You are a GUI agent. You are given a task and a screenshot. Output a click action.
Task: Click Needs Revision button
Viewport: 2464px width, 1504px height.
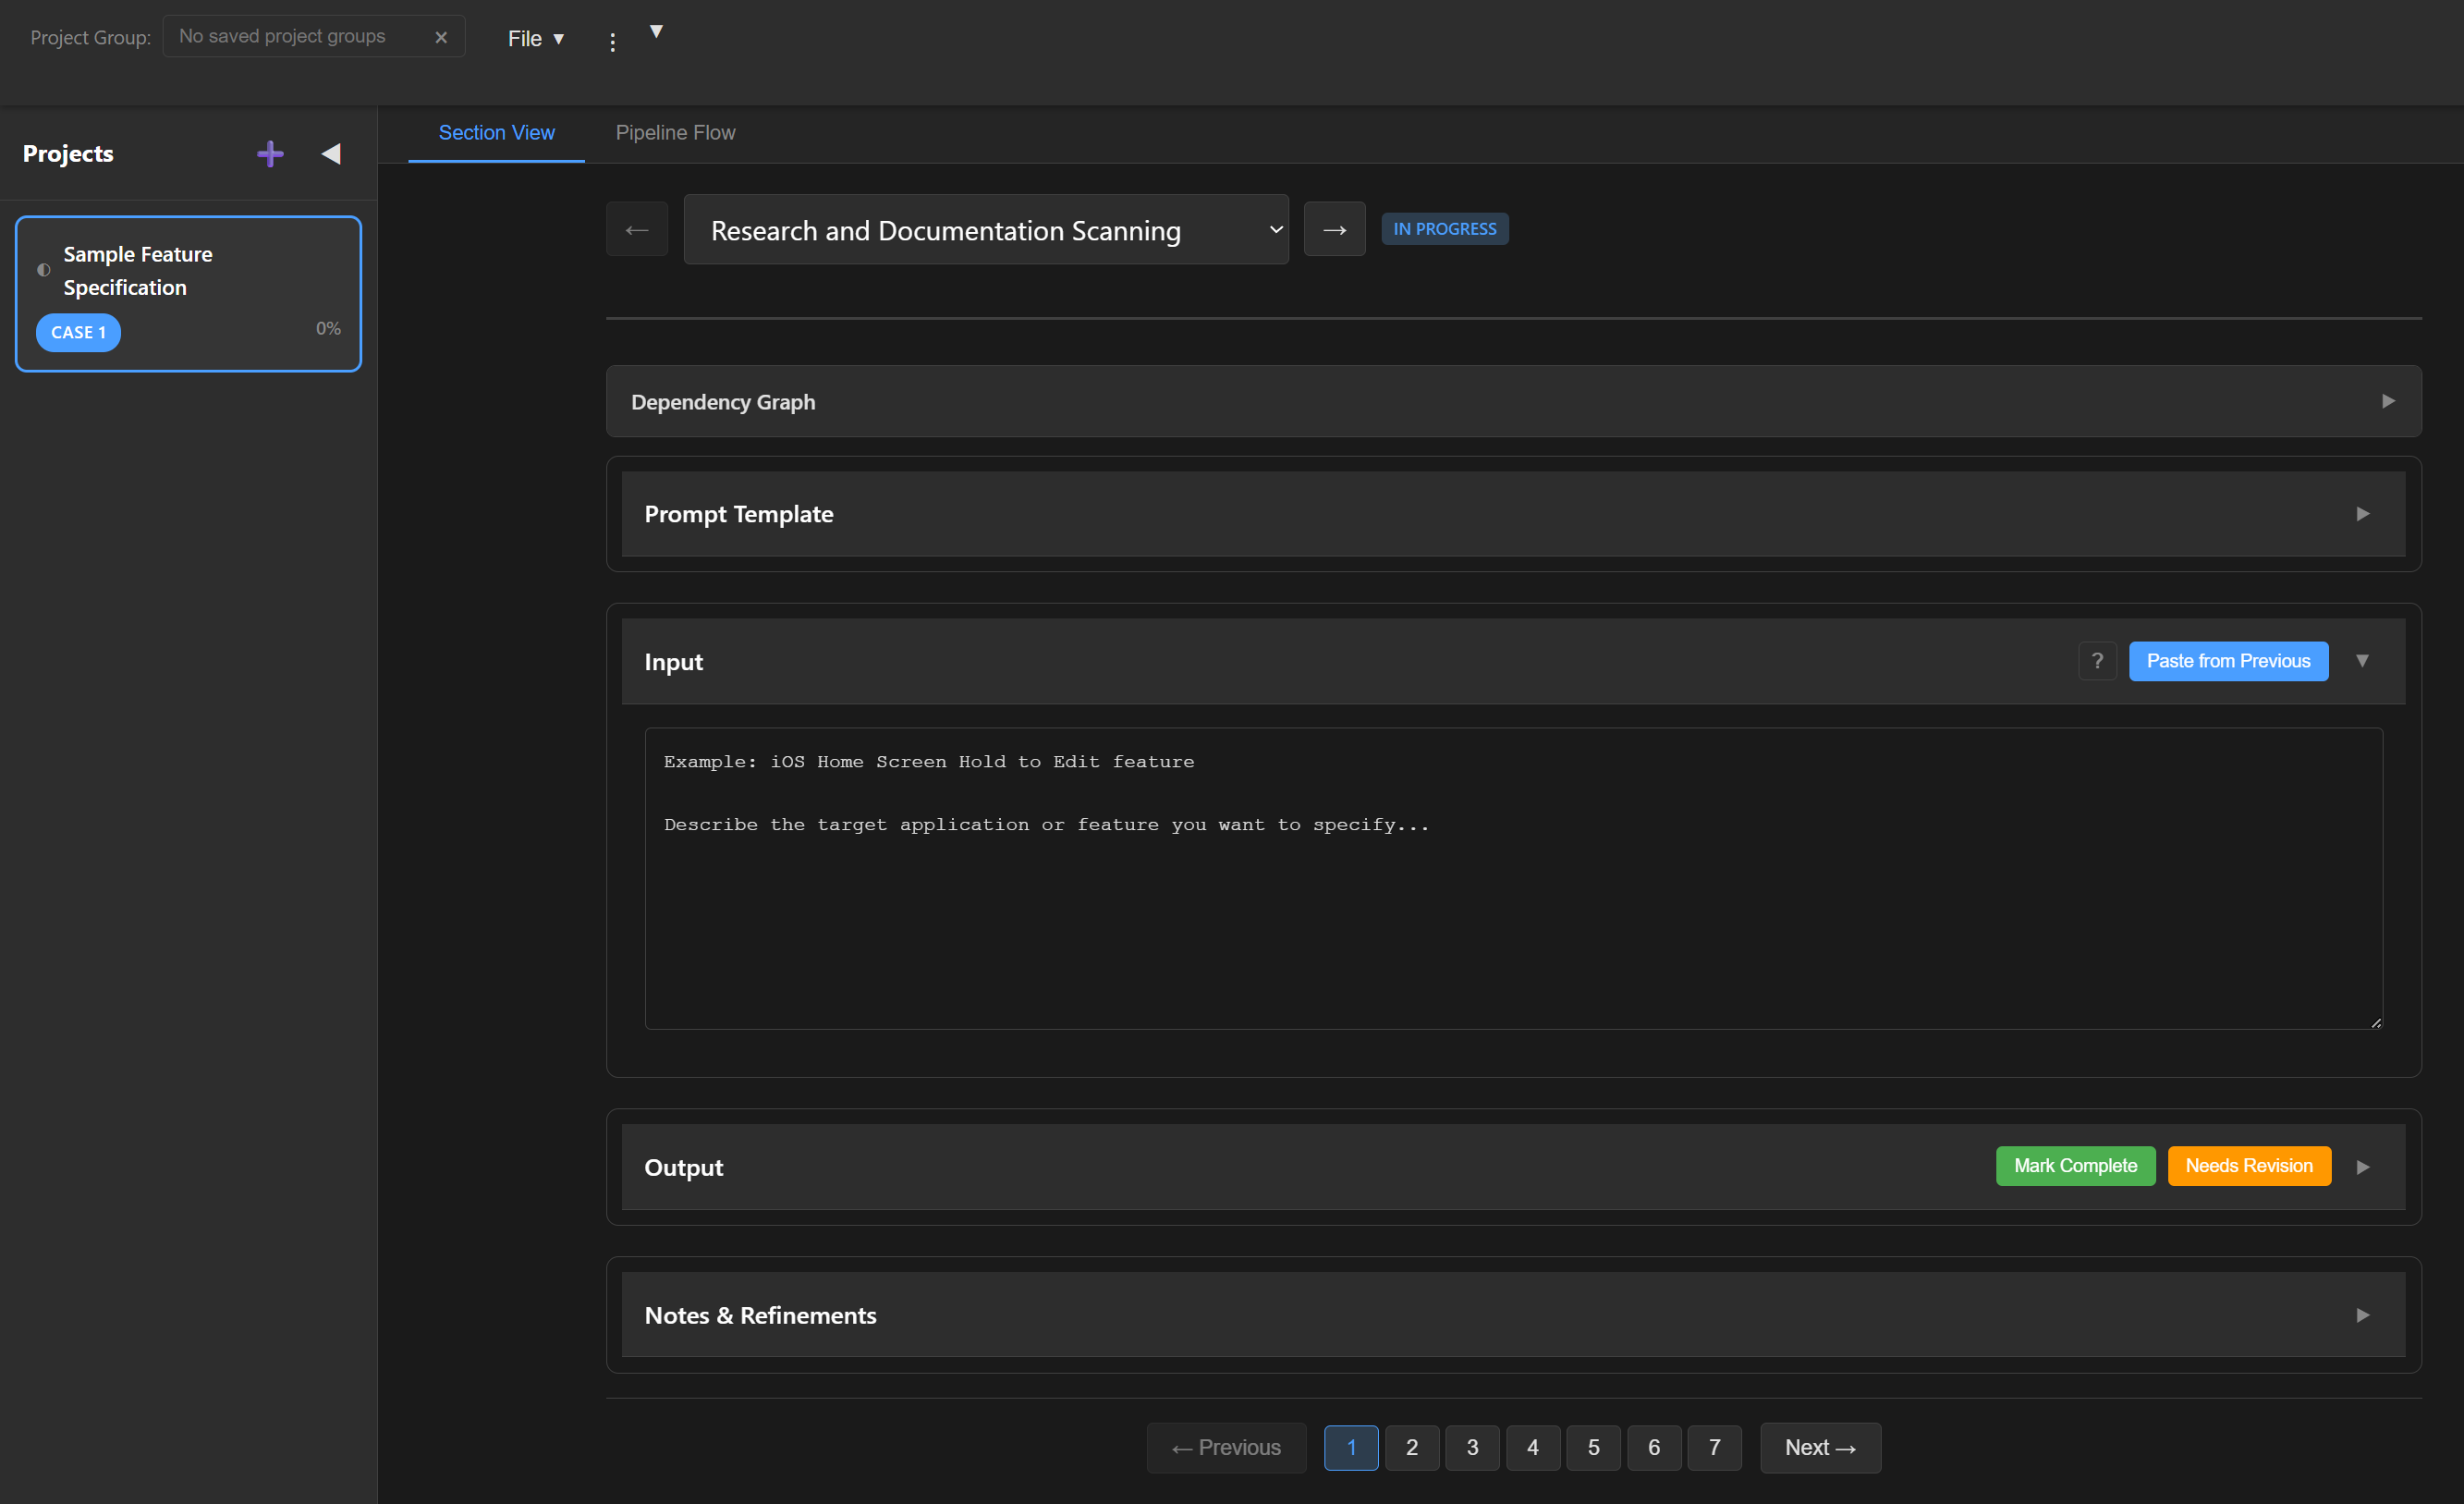tap(2249, 1166)
